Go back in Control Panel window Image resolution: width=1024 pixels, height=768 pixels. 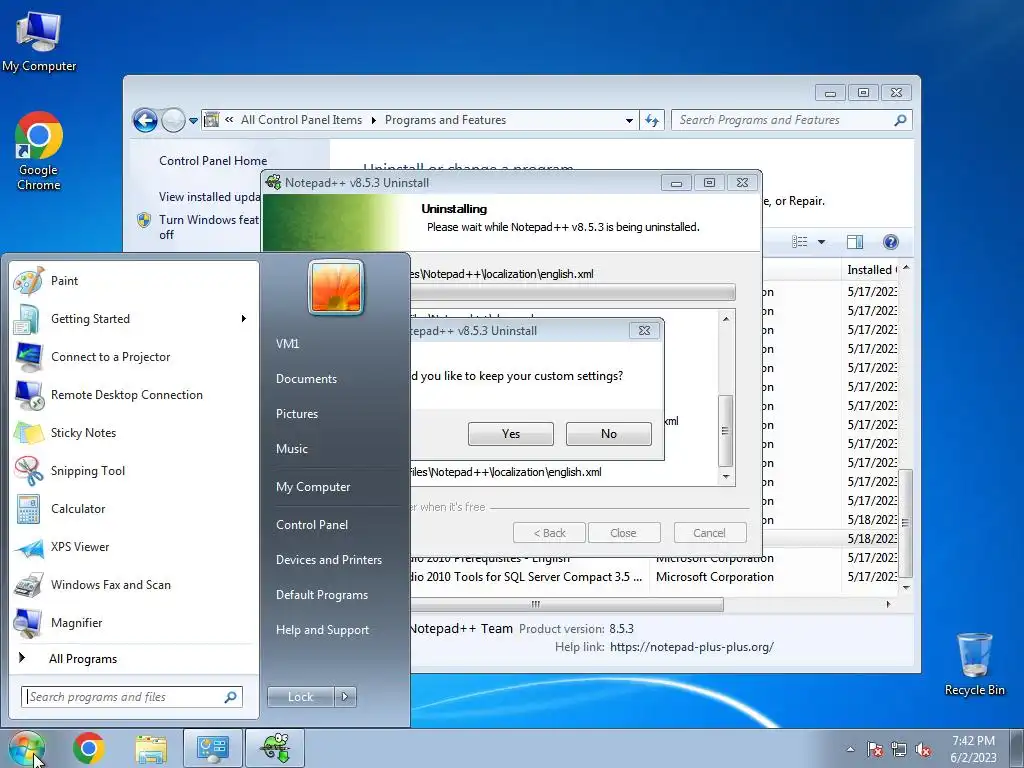[x=145, y=120]
